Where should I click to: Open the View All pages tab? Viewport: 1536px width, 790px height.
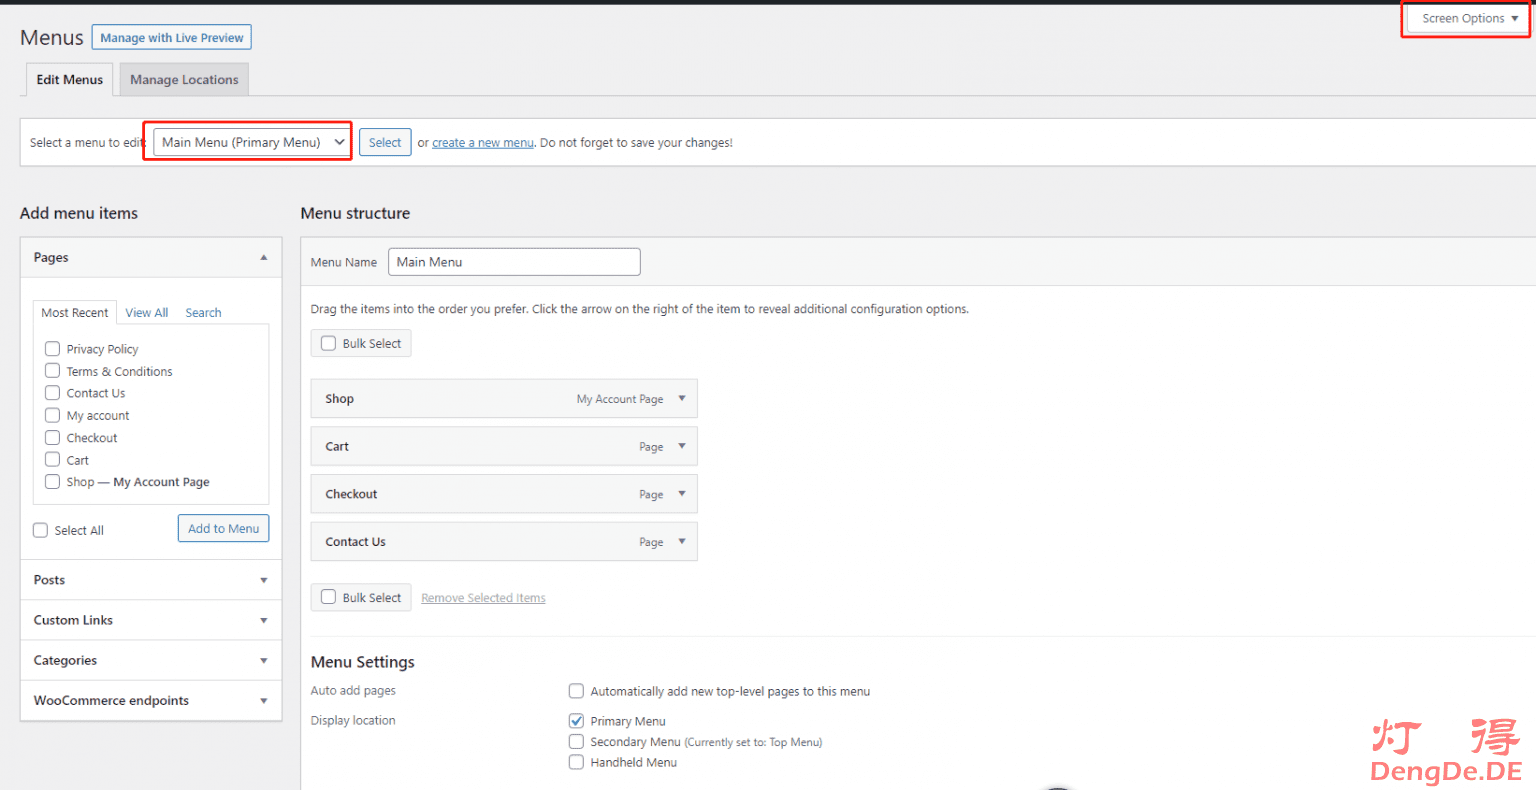click(146, 313)
